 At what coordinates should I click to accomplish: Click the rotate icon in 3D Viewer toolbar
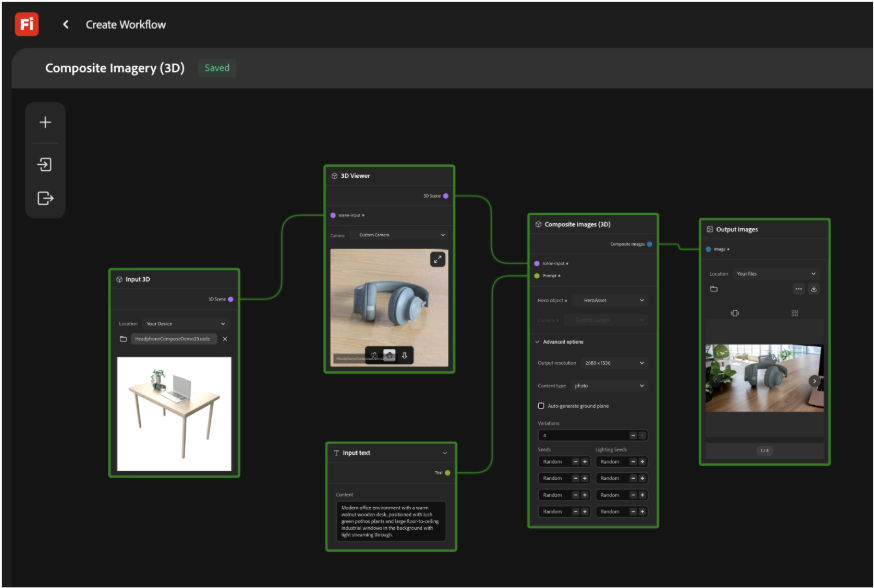tap(374, 355)
